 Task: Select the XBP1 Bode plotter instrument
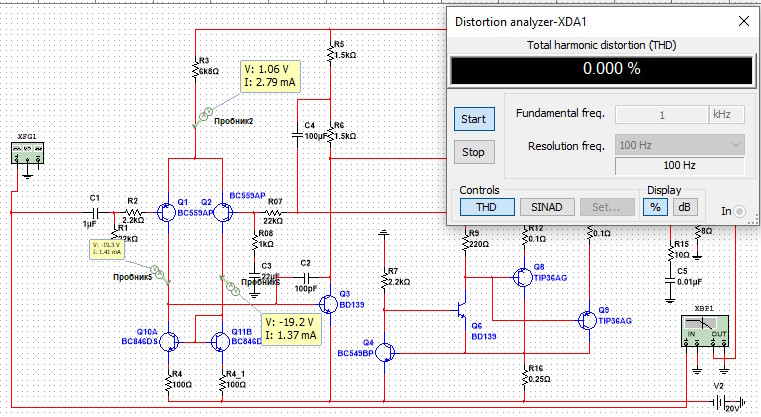pyautogui.click(x=704, y=334)
